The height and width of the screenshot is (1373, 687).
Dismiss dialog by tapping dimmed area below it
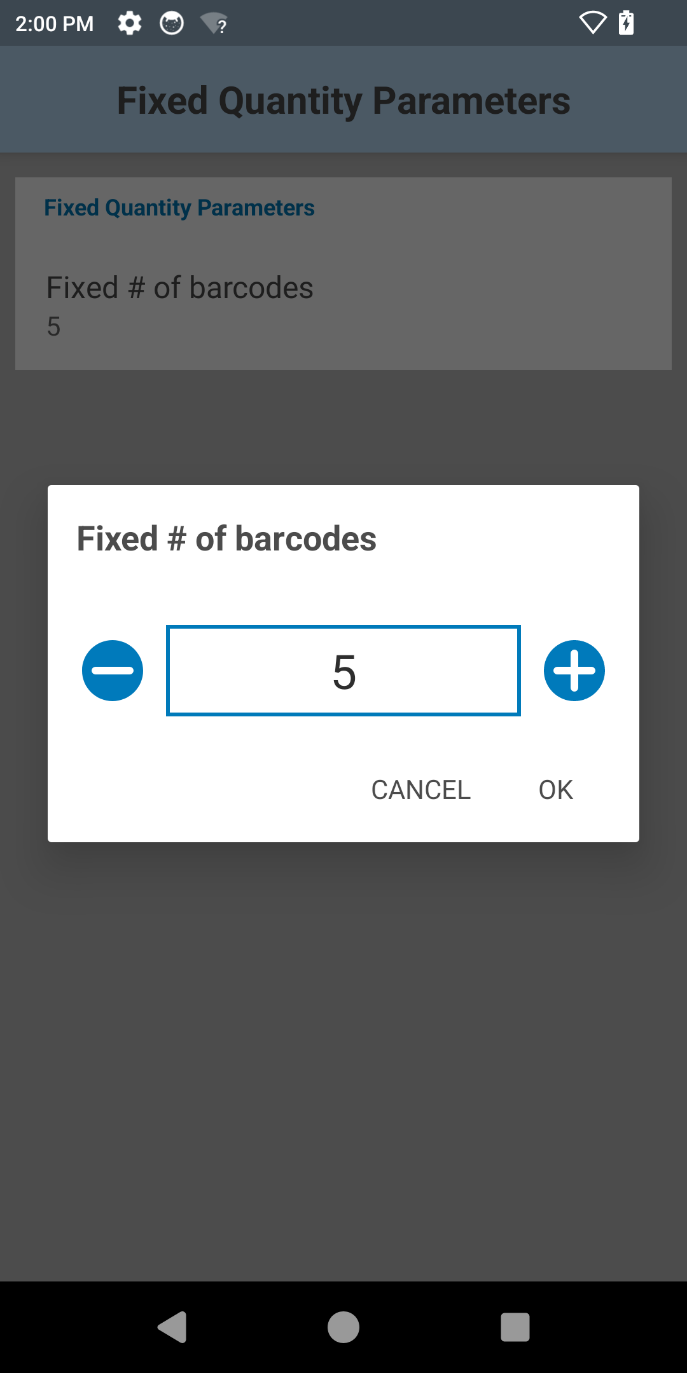[343, 1050]
